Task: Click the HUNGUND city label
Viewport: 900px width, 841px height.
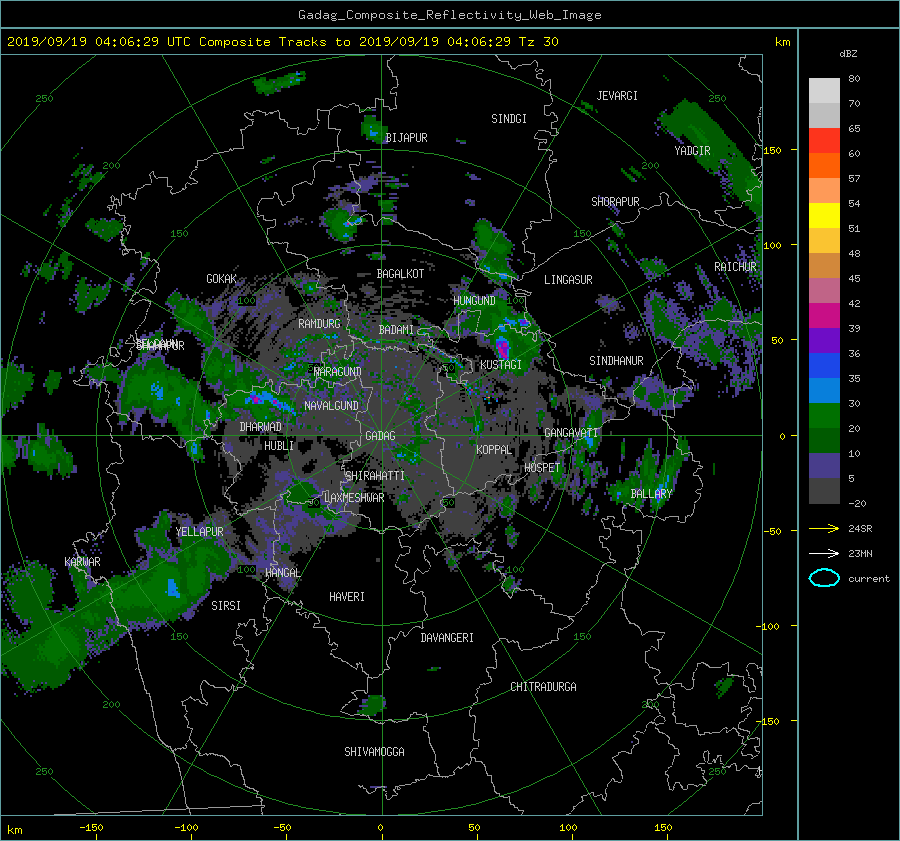Action: (474, 301)
